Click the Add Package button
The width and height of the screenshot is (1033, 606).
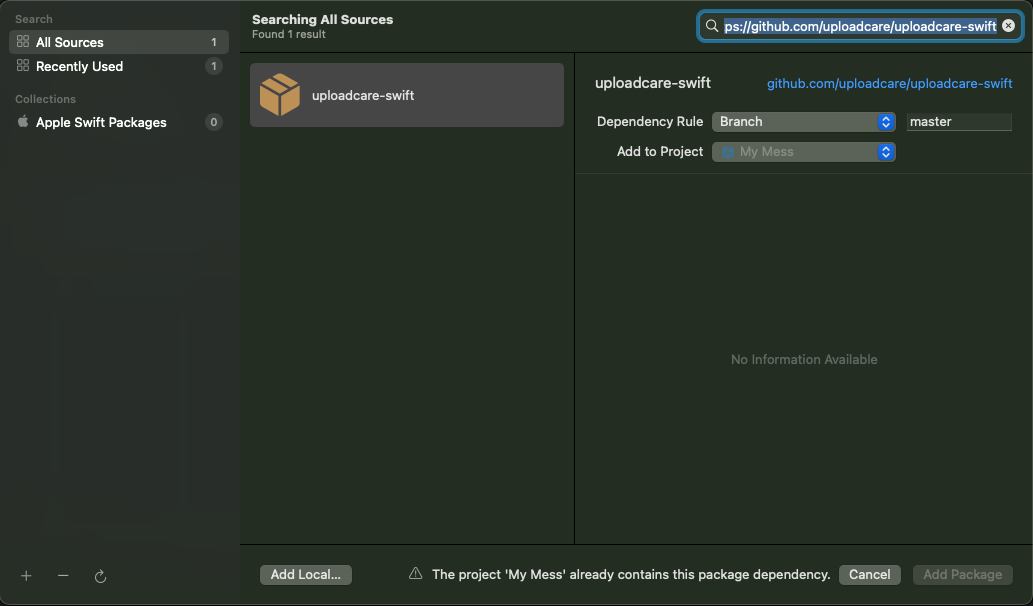point(961,574)
